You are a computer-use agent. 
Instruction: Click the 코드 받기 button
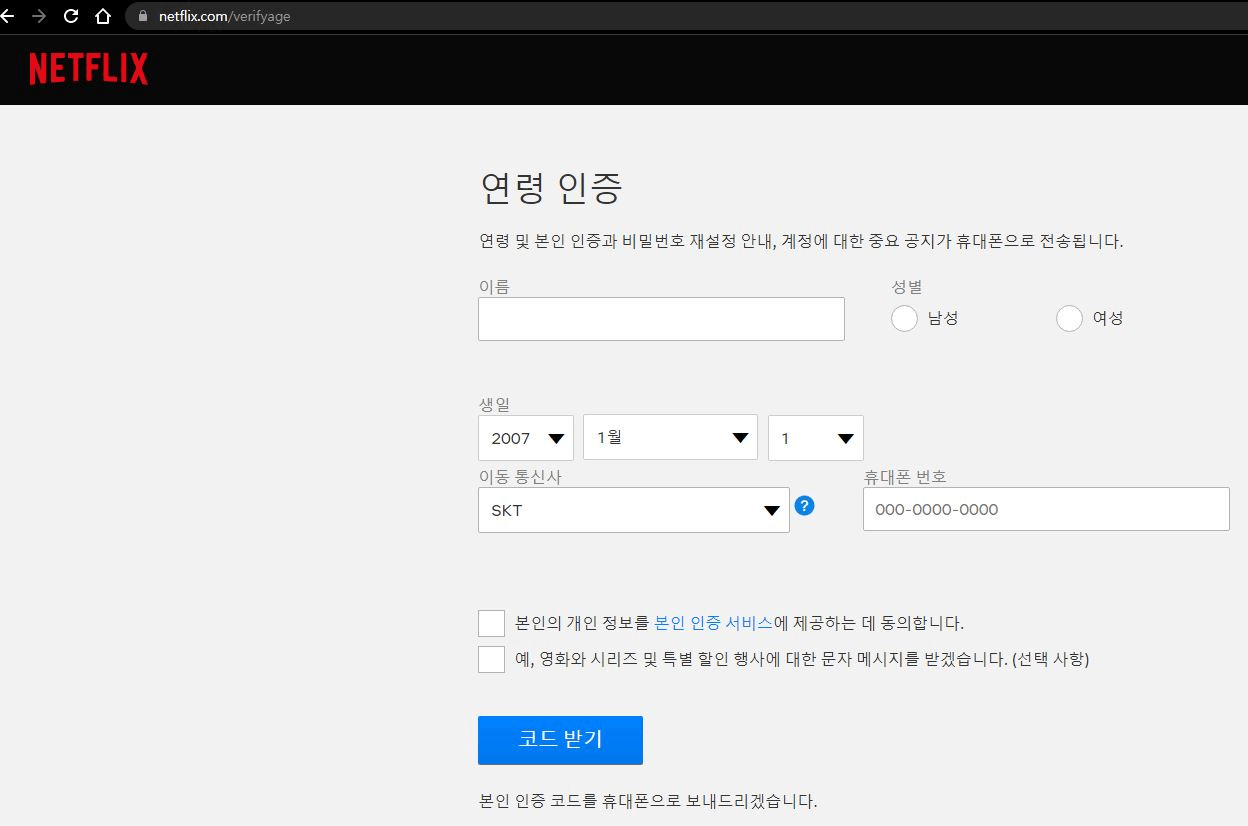(x=560, y=740)
